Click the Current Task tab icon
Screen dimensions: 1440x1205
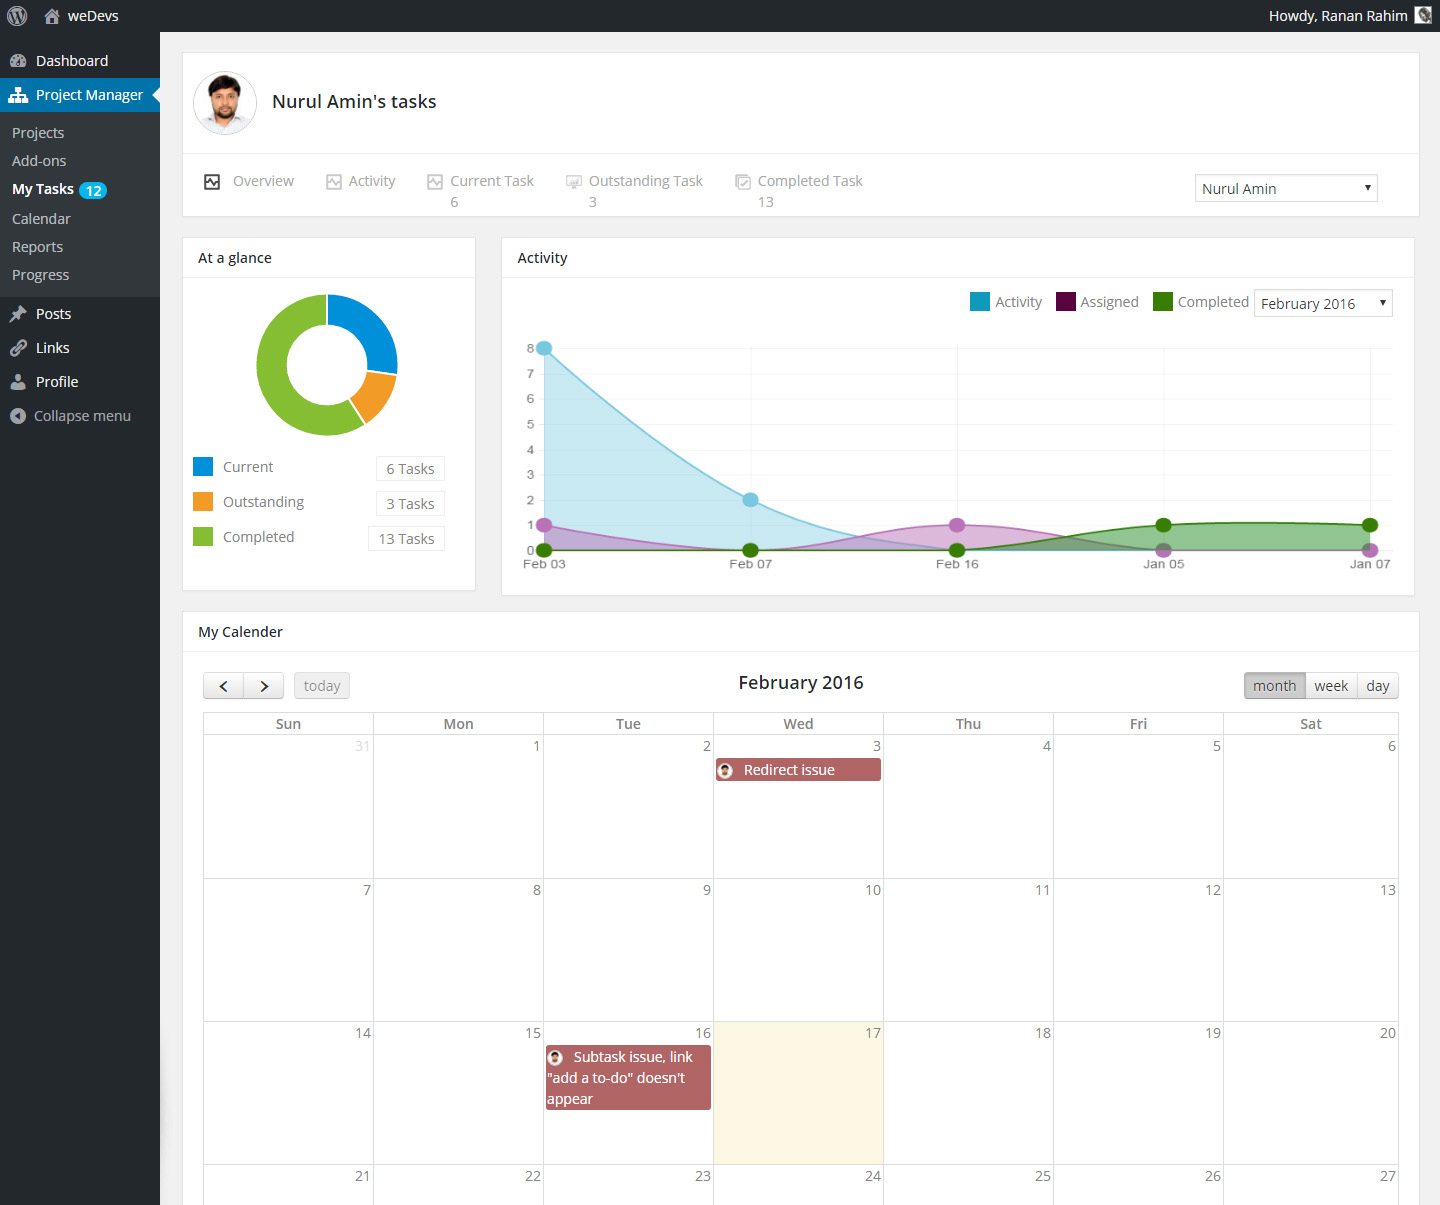435,182
